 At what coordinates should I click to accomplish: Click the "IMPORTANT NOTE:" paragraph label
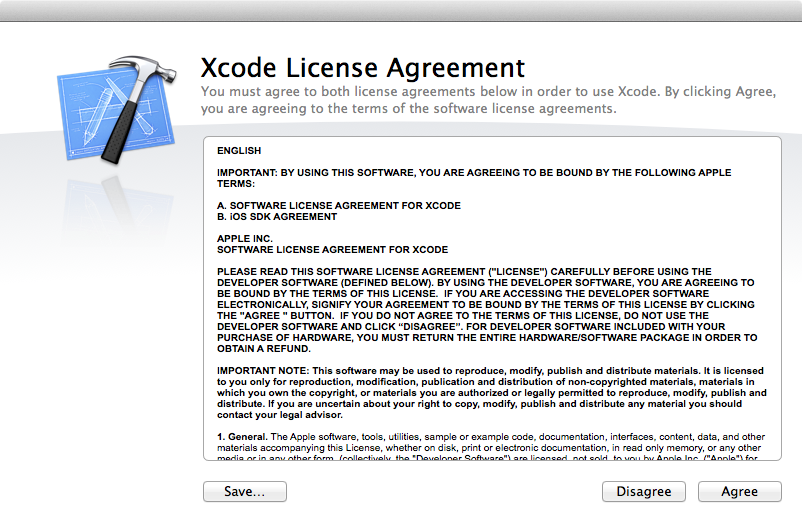pos(263,371)
